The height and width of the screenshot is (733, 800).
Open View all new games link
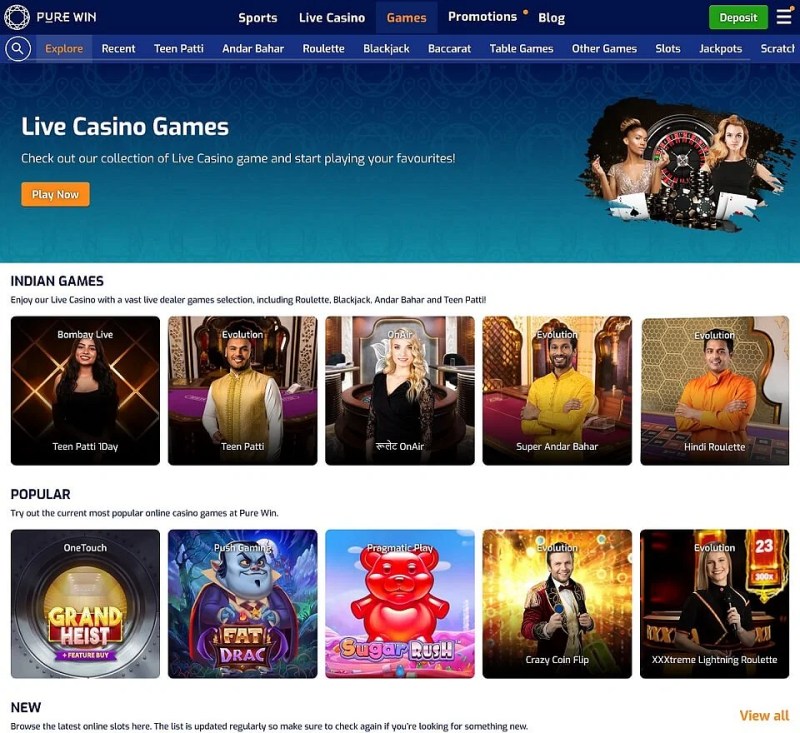point(764,715)
